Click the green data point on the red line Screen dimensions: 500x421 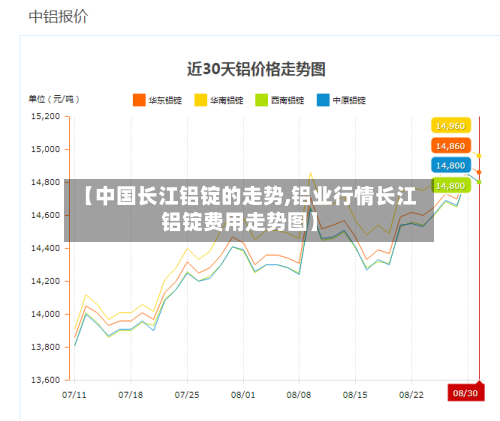[x=479, y=182]
